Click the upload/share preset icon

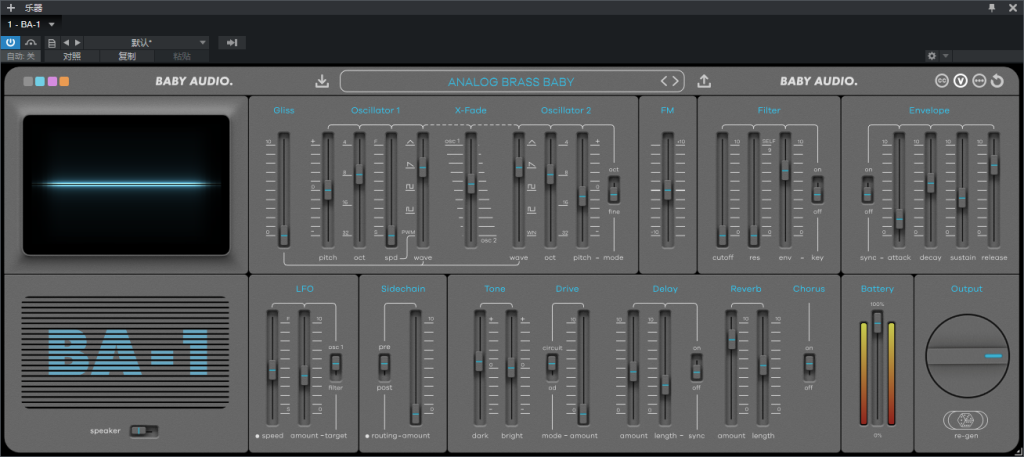703,82
